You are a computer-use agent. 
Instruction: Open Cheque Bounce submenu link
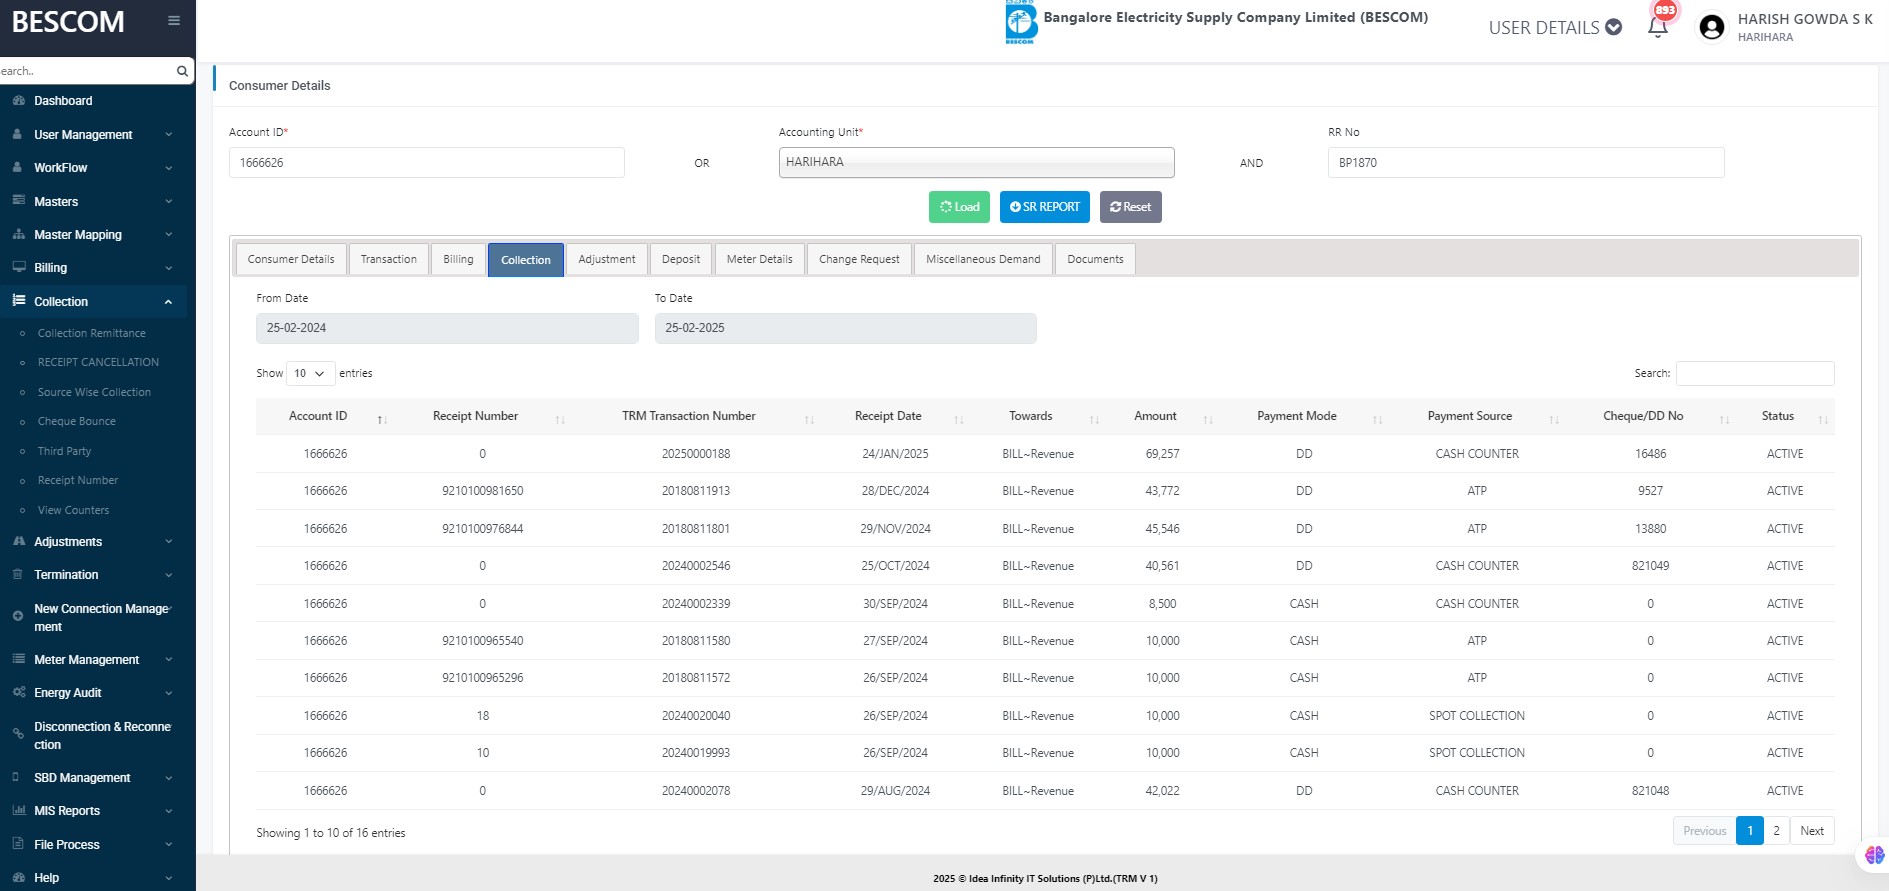tap(76, 421)
